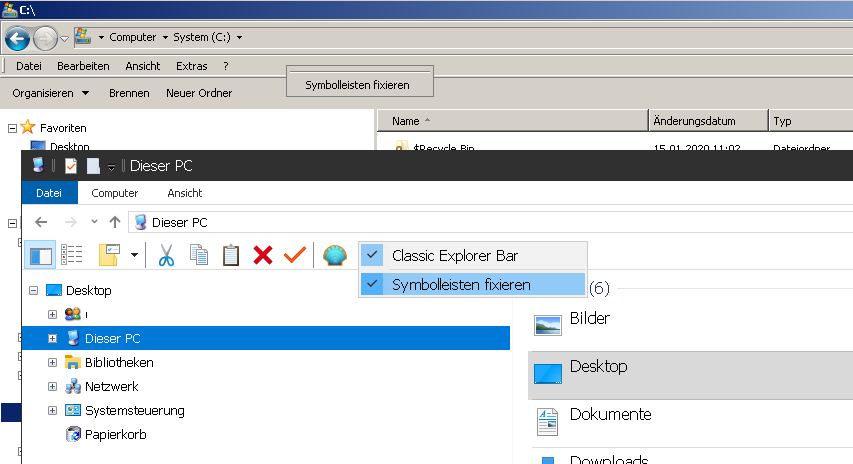853x464 pixels.
Task: Select Desktop in the folder tree
Action: 89,290
